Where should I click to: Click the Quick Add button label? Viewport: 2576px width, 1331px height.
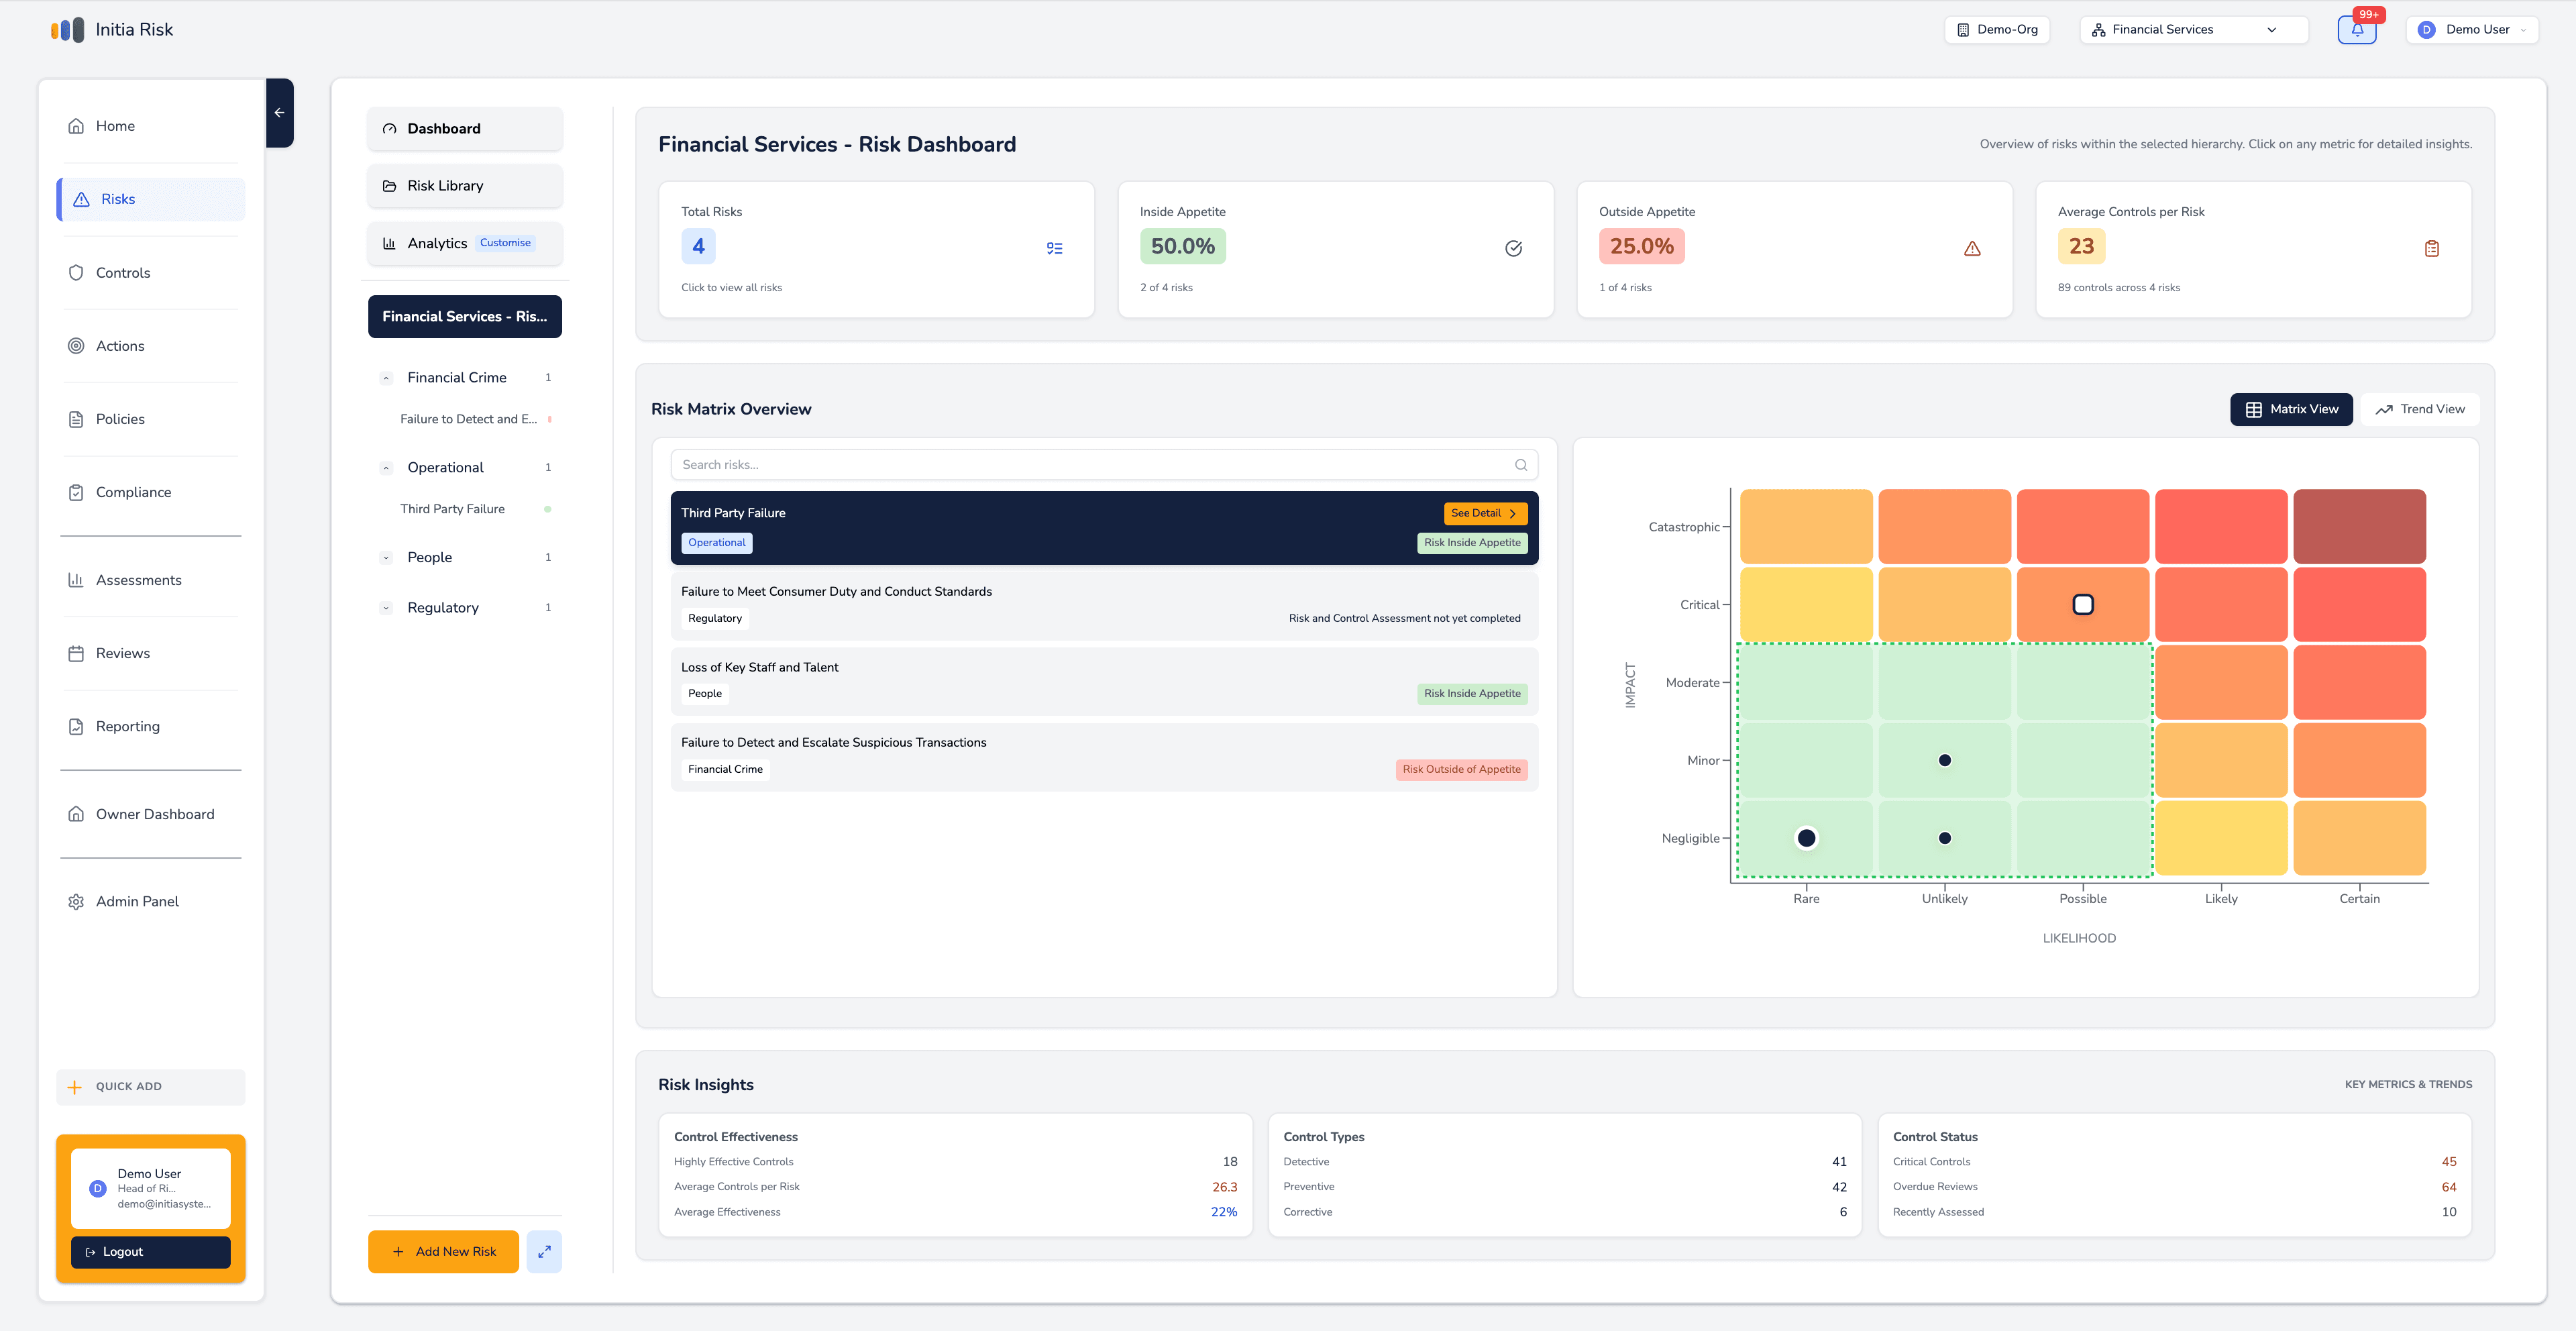click(x=129, y=1087)
